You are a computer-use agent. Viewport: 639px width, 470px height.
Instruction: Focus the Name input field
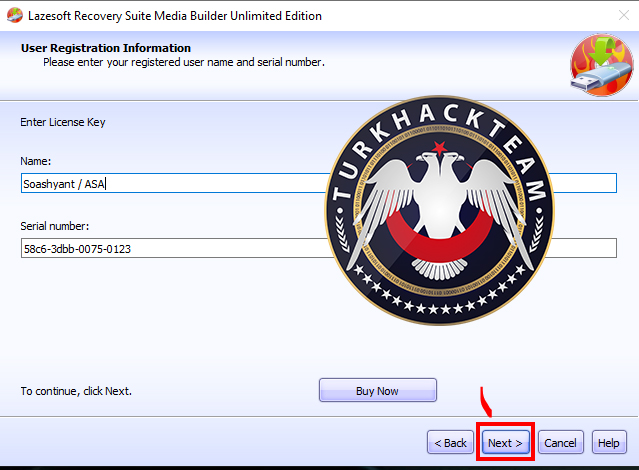tap(319, 183)
